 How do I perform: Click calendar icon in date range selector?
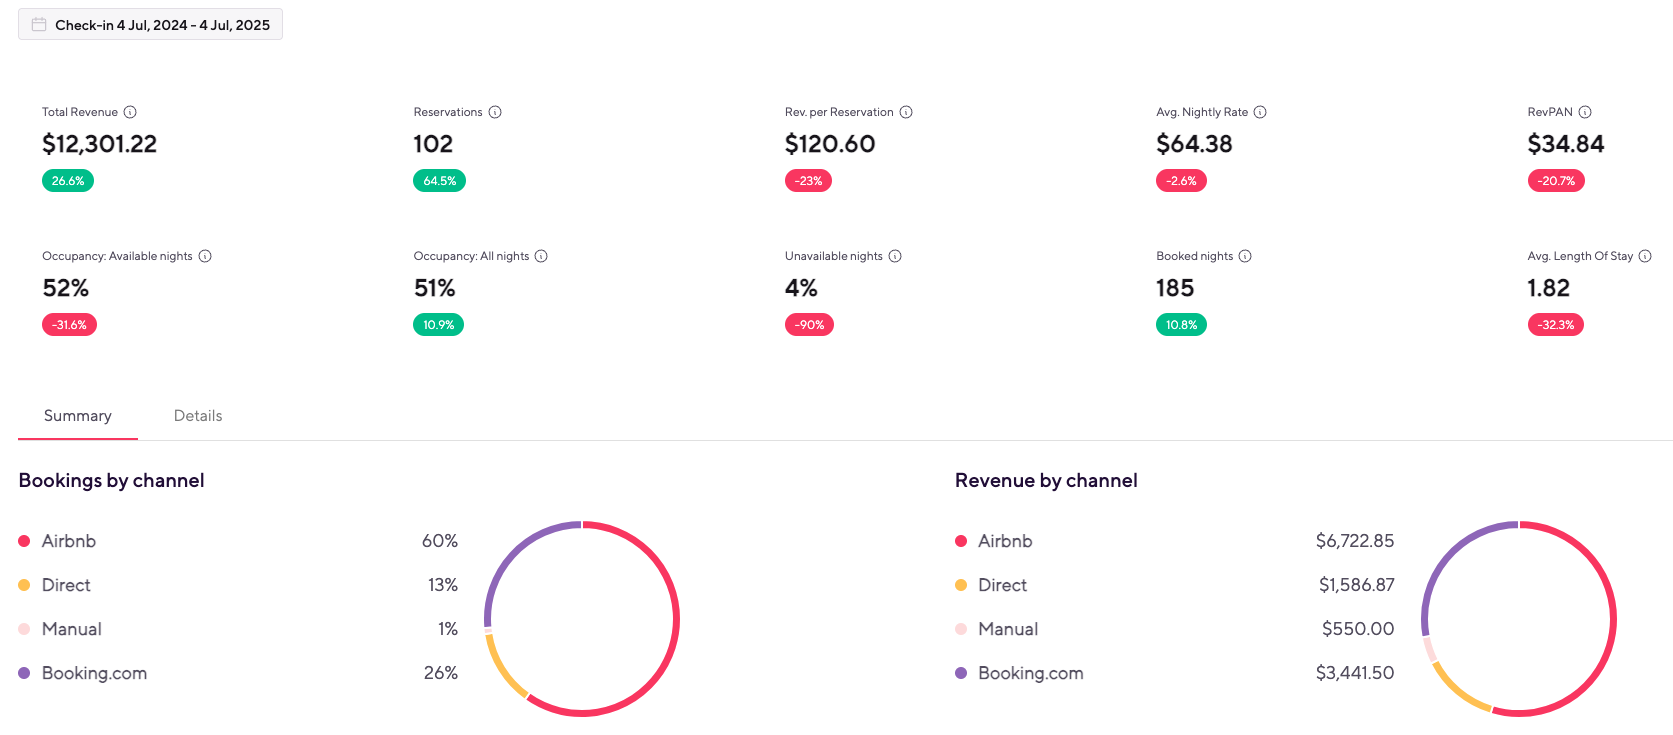click(39, 25)
